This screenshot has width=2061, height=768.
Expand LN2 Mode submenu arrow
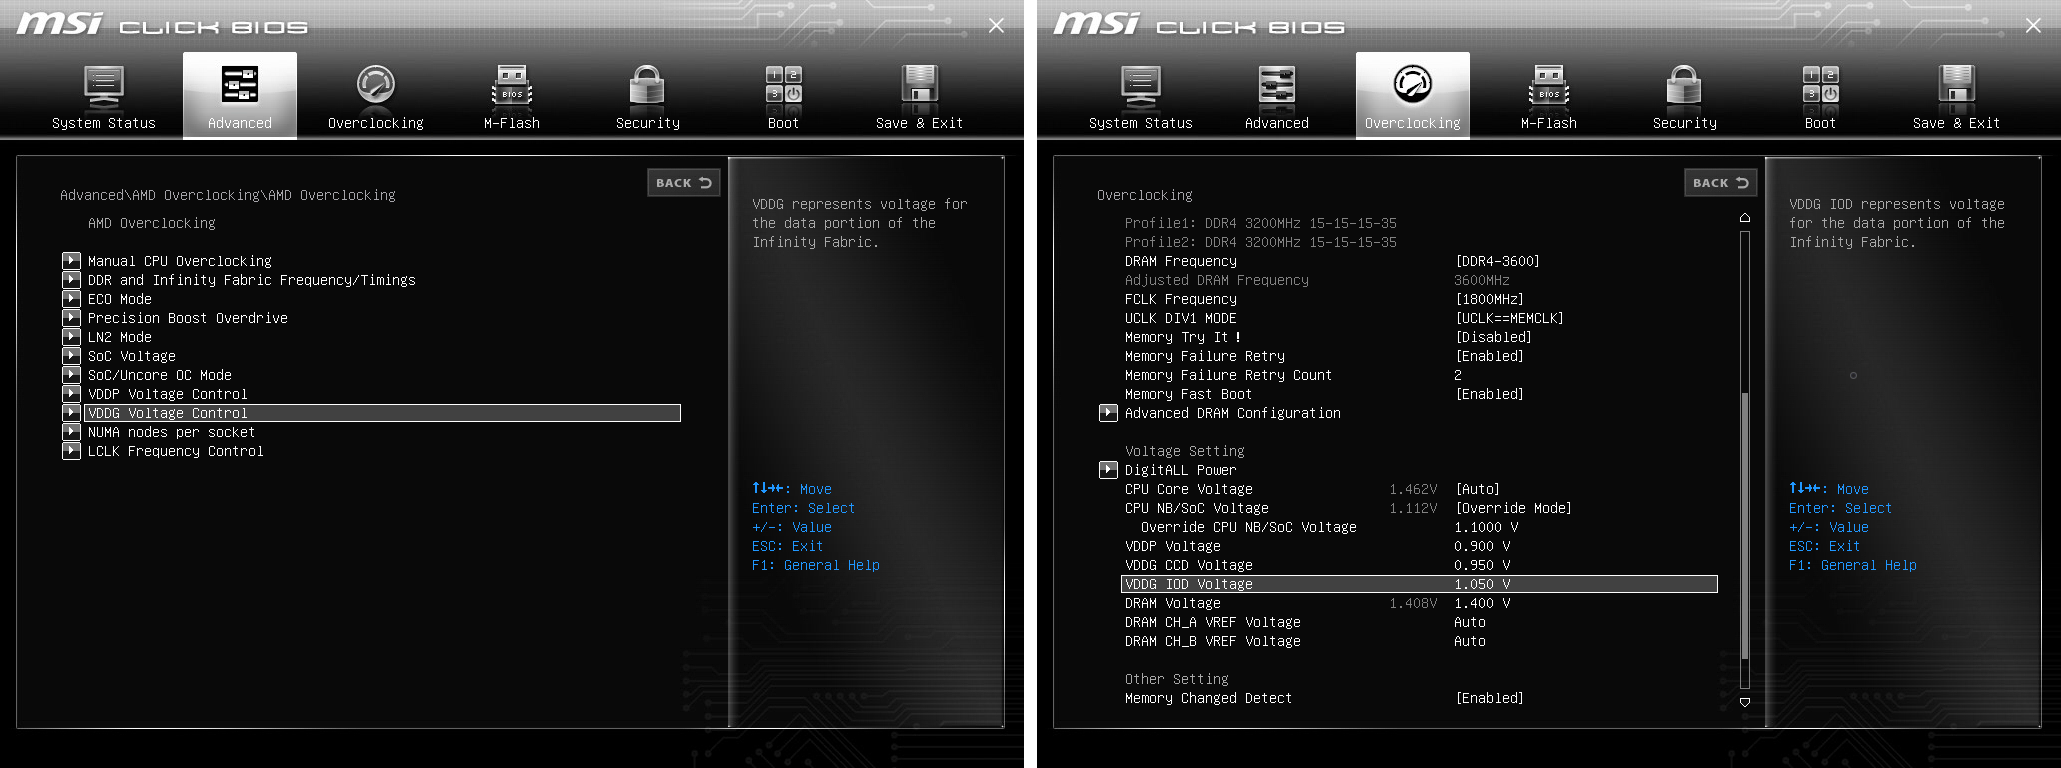71,337
